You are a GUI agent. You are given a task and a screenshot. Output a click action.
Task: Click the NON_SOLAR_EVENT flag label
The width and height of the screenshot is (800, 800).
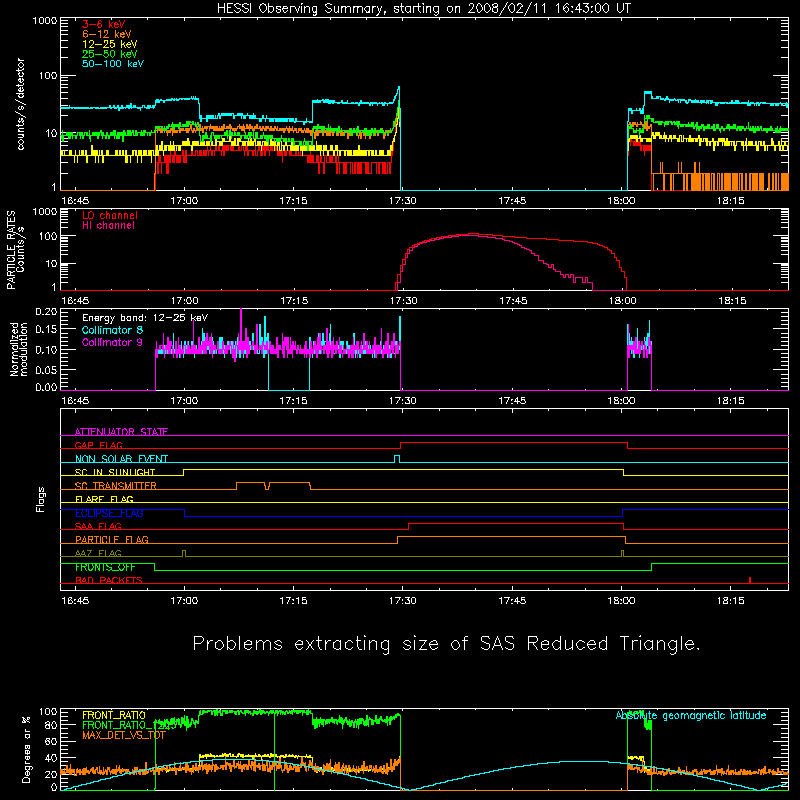click(x=121, y=459)
